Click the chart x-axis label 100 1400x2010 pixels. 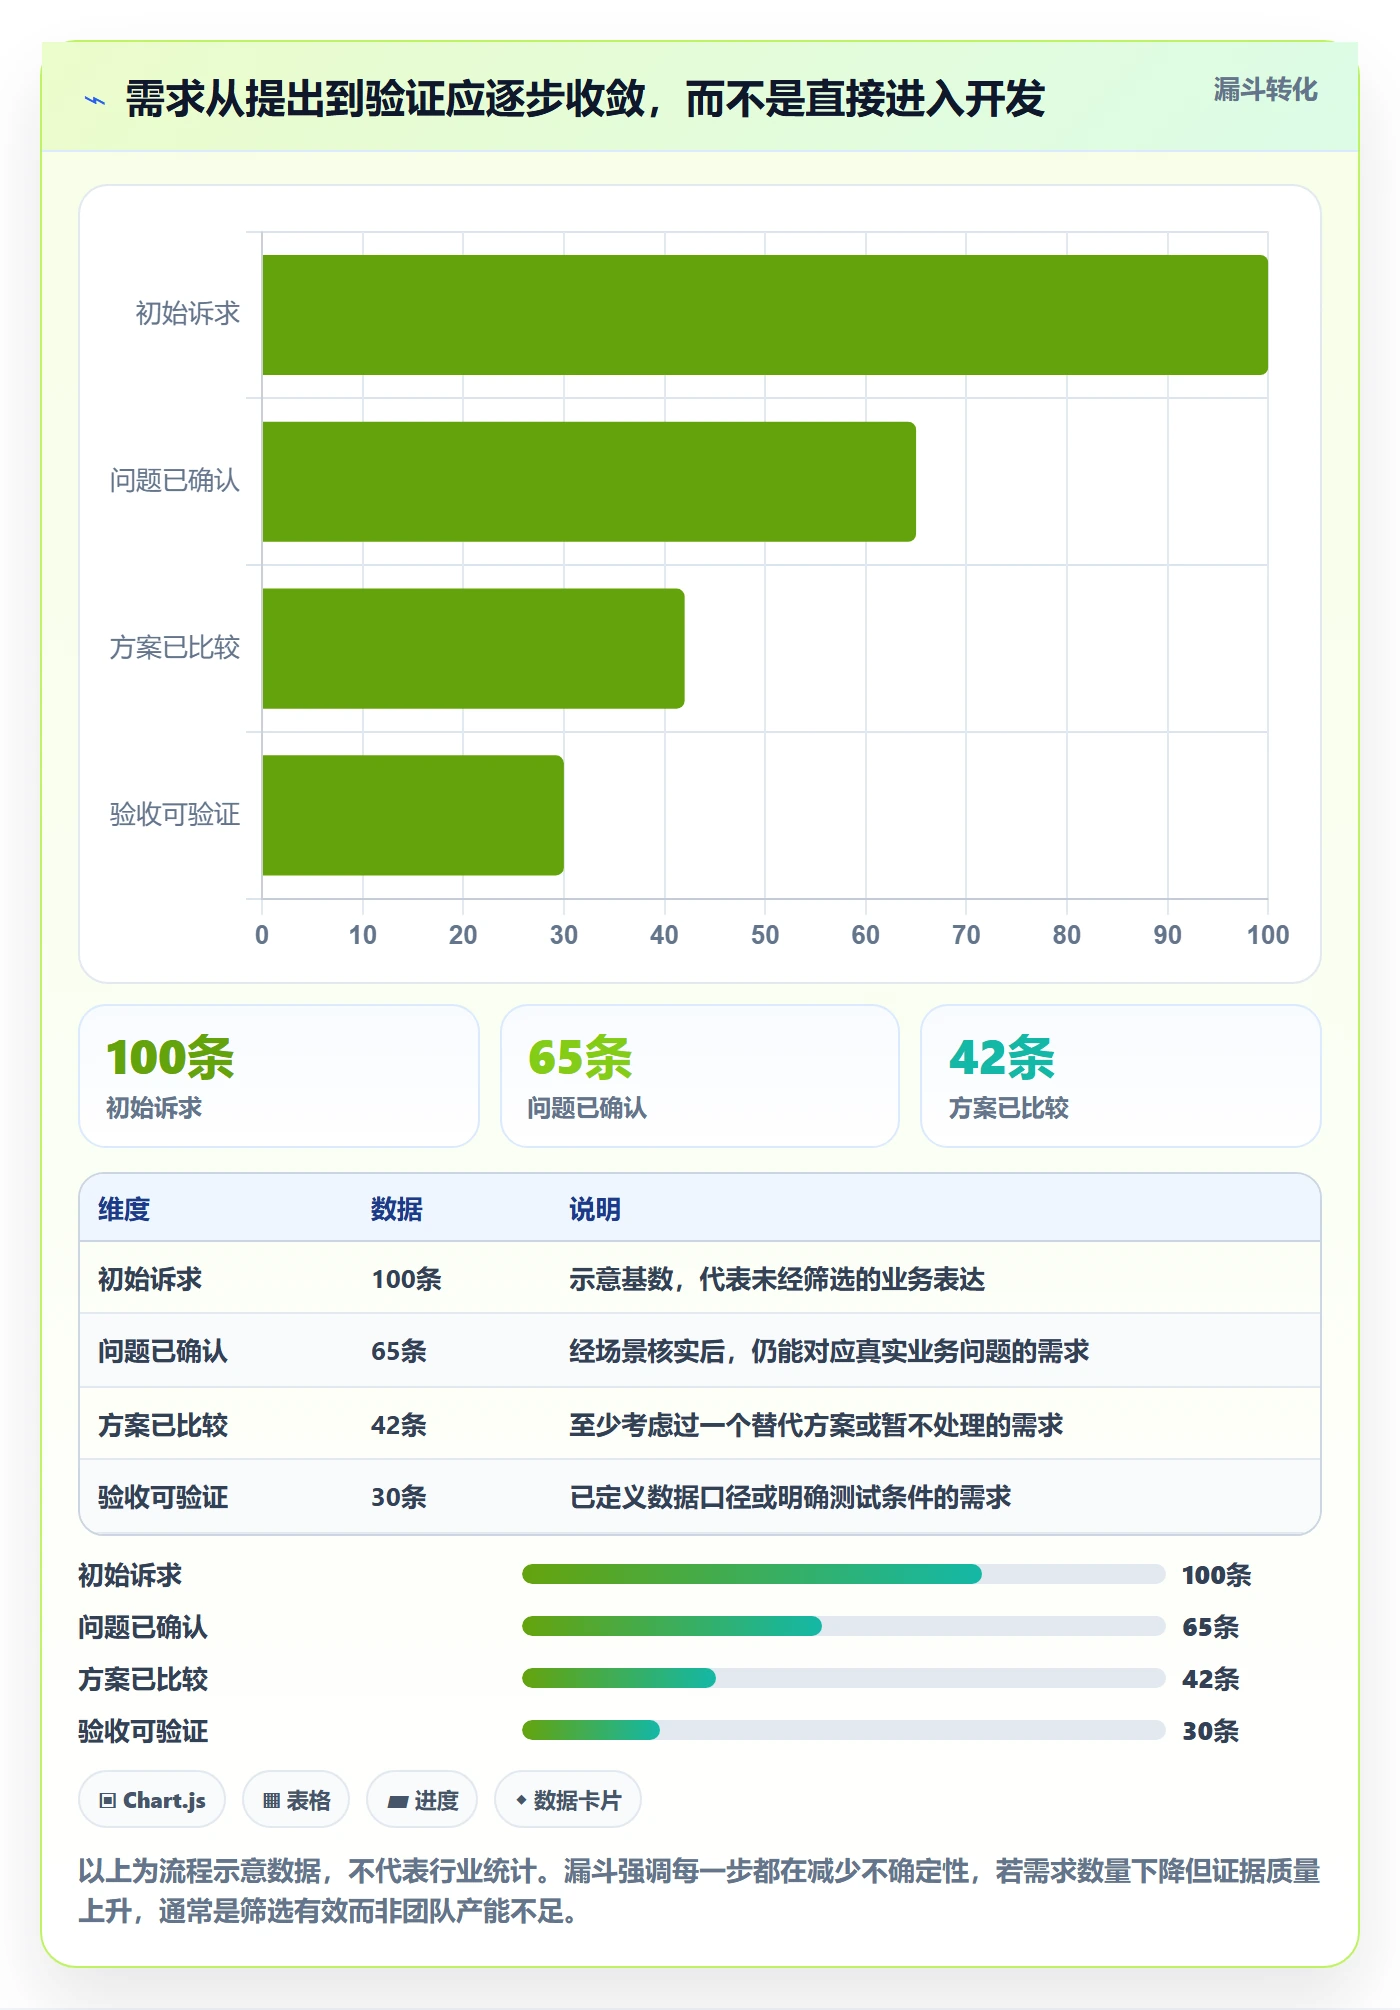point(1268,935)
